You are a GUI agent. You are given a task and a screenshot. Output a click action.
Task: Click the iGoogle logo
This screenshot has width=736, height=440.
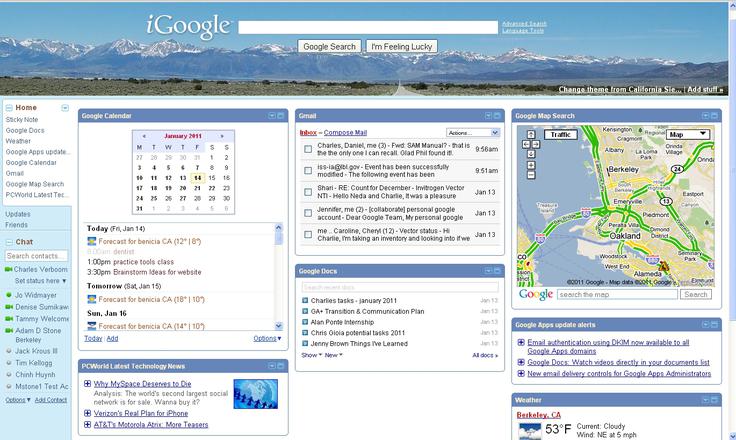(189, 26)
